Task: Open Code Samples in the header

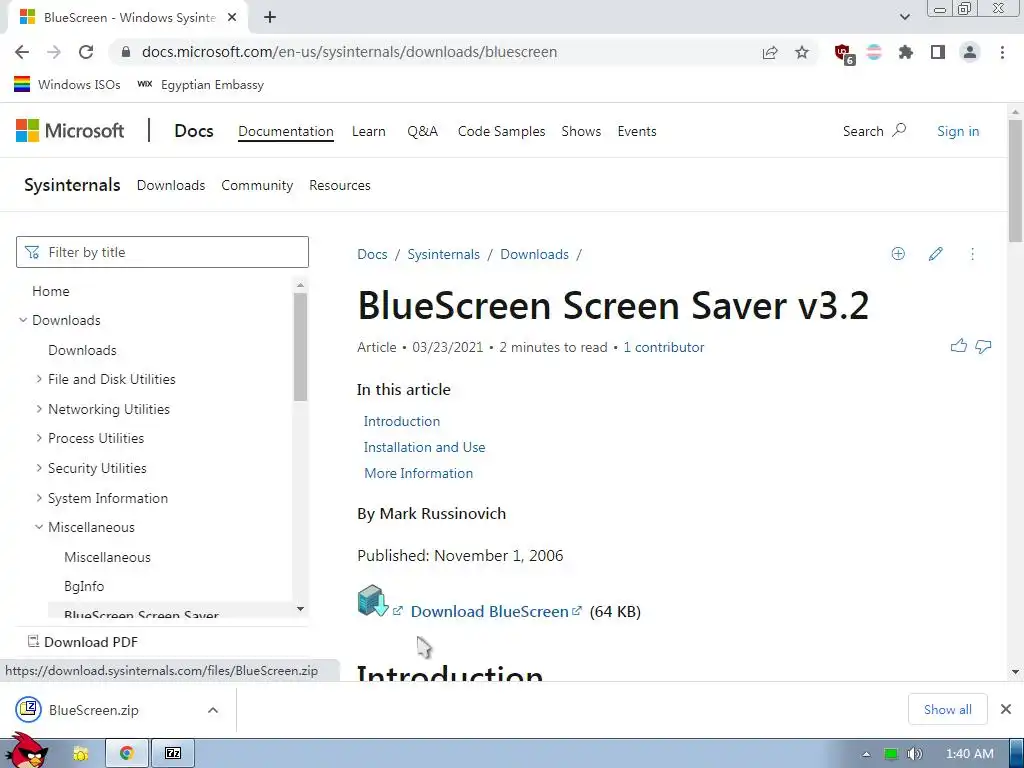Action: pyautogui.click(x=501, y=131)
